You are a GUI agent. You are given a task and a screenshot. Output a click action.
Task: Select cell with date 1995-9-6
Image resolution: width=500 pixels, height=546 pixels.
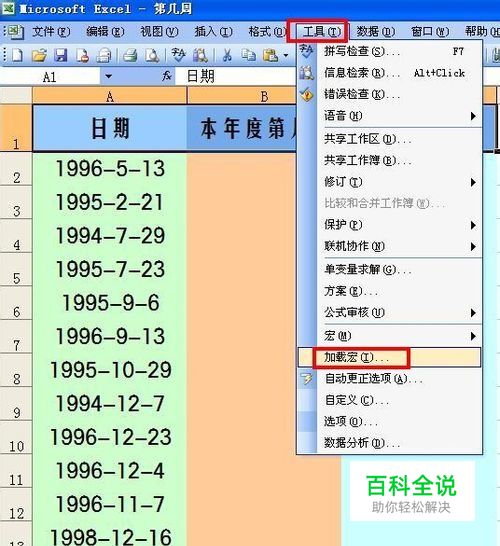110,303
